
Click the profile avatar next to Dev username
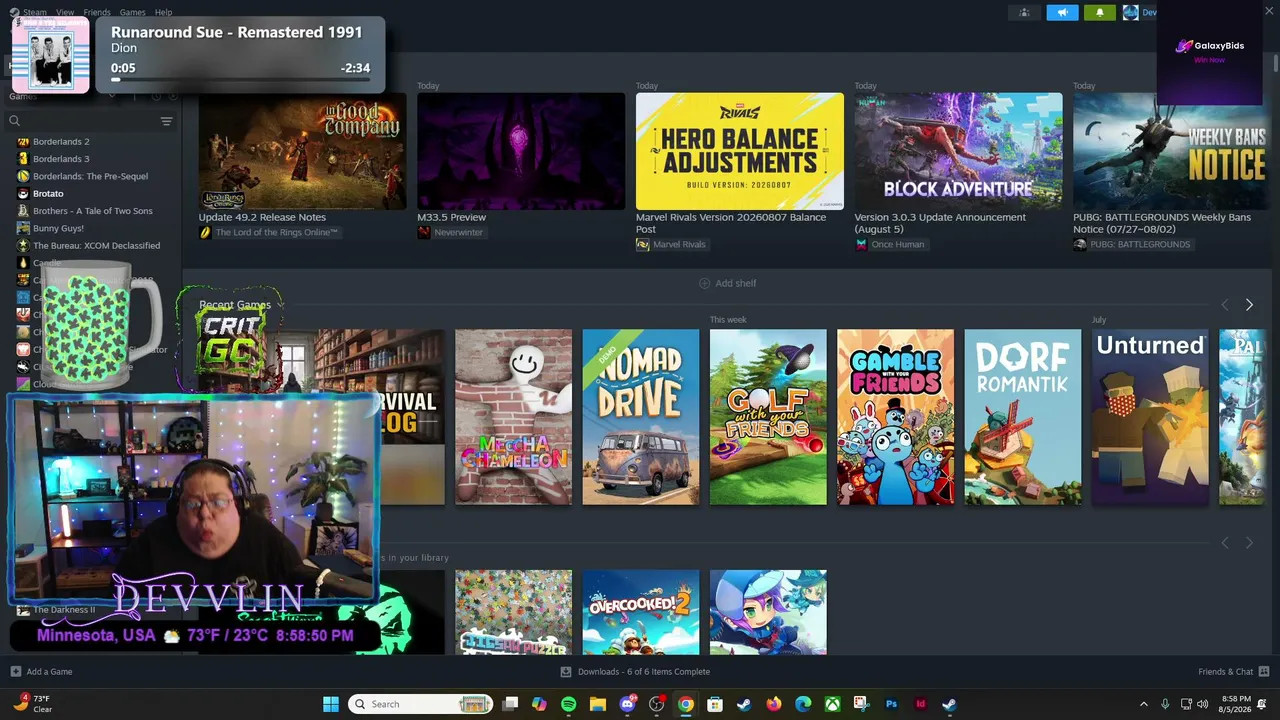(1131, 12)
